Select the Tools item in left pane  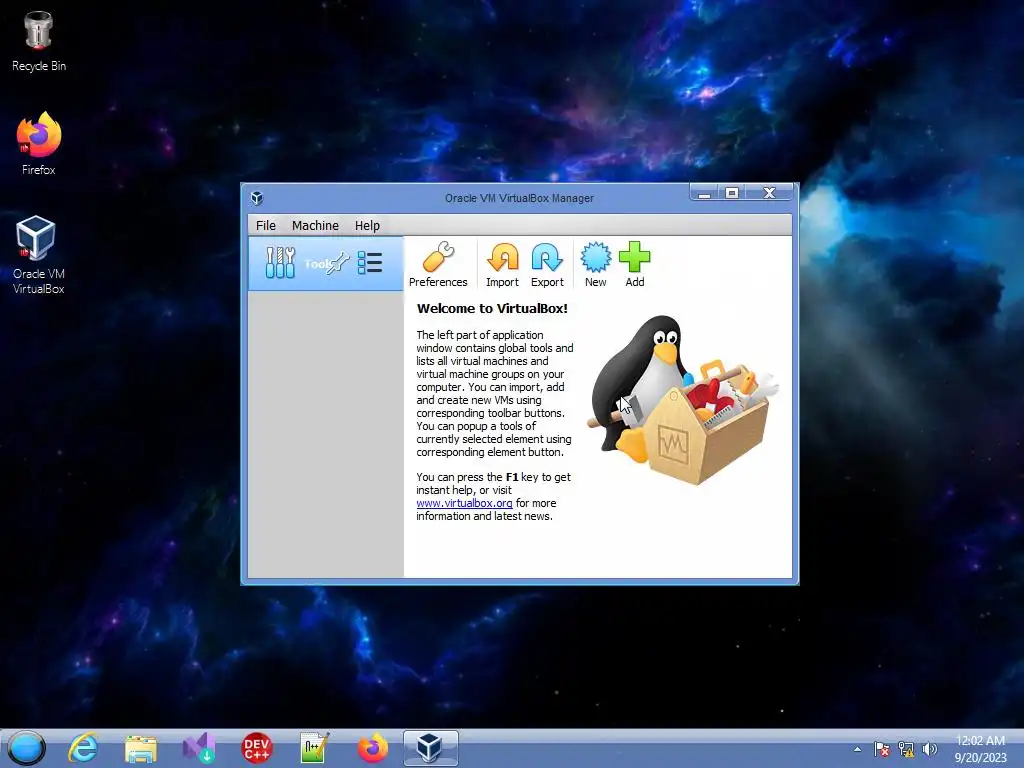326,264
